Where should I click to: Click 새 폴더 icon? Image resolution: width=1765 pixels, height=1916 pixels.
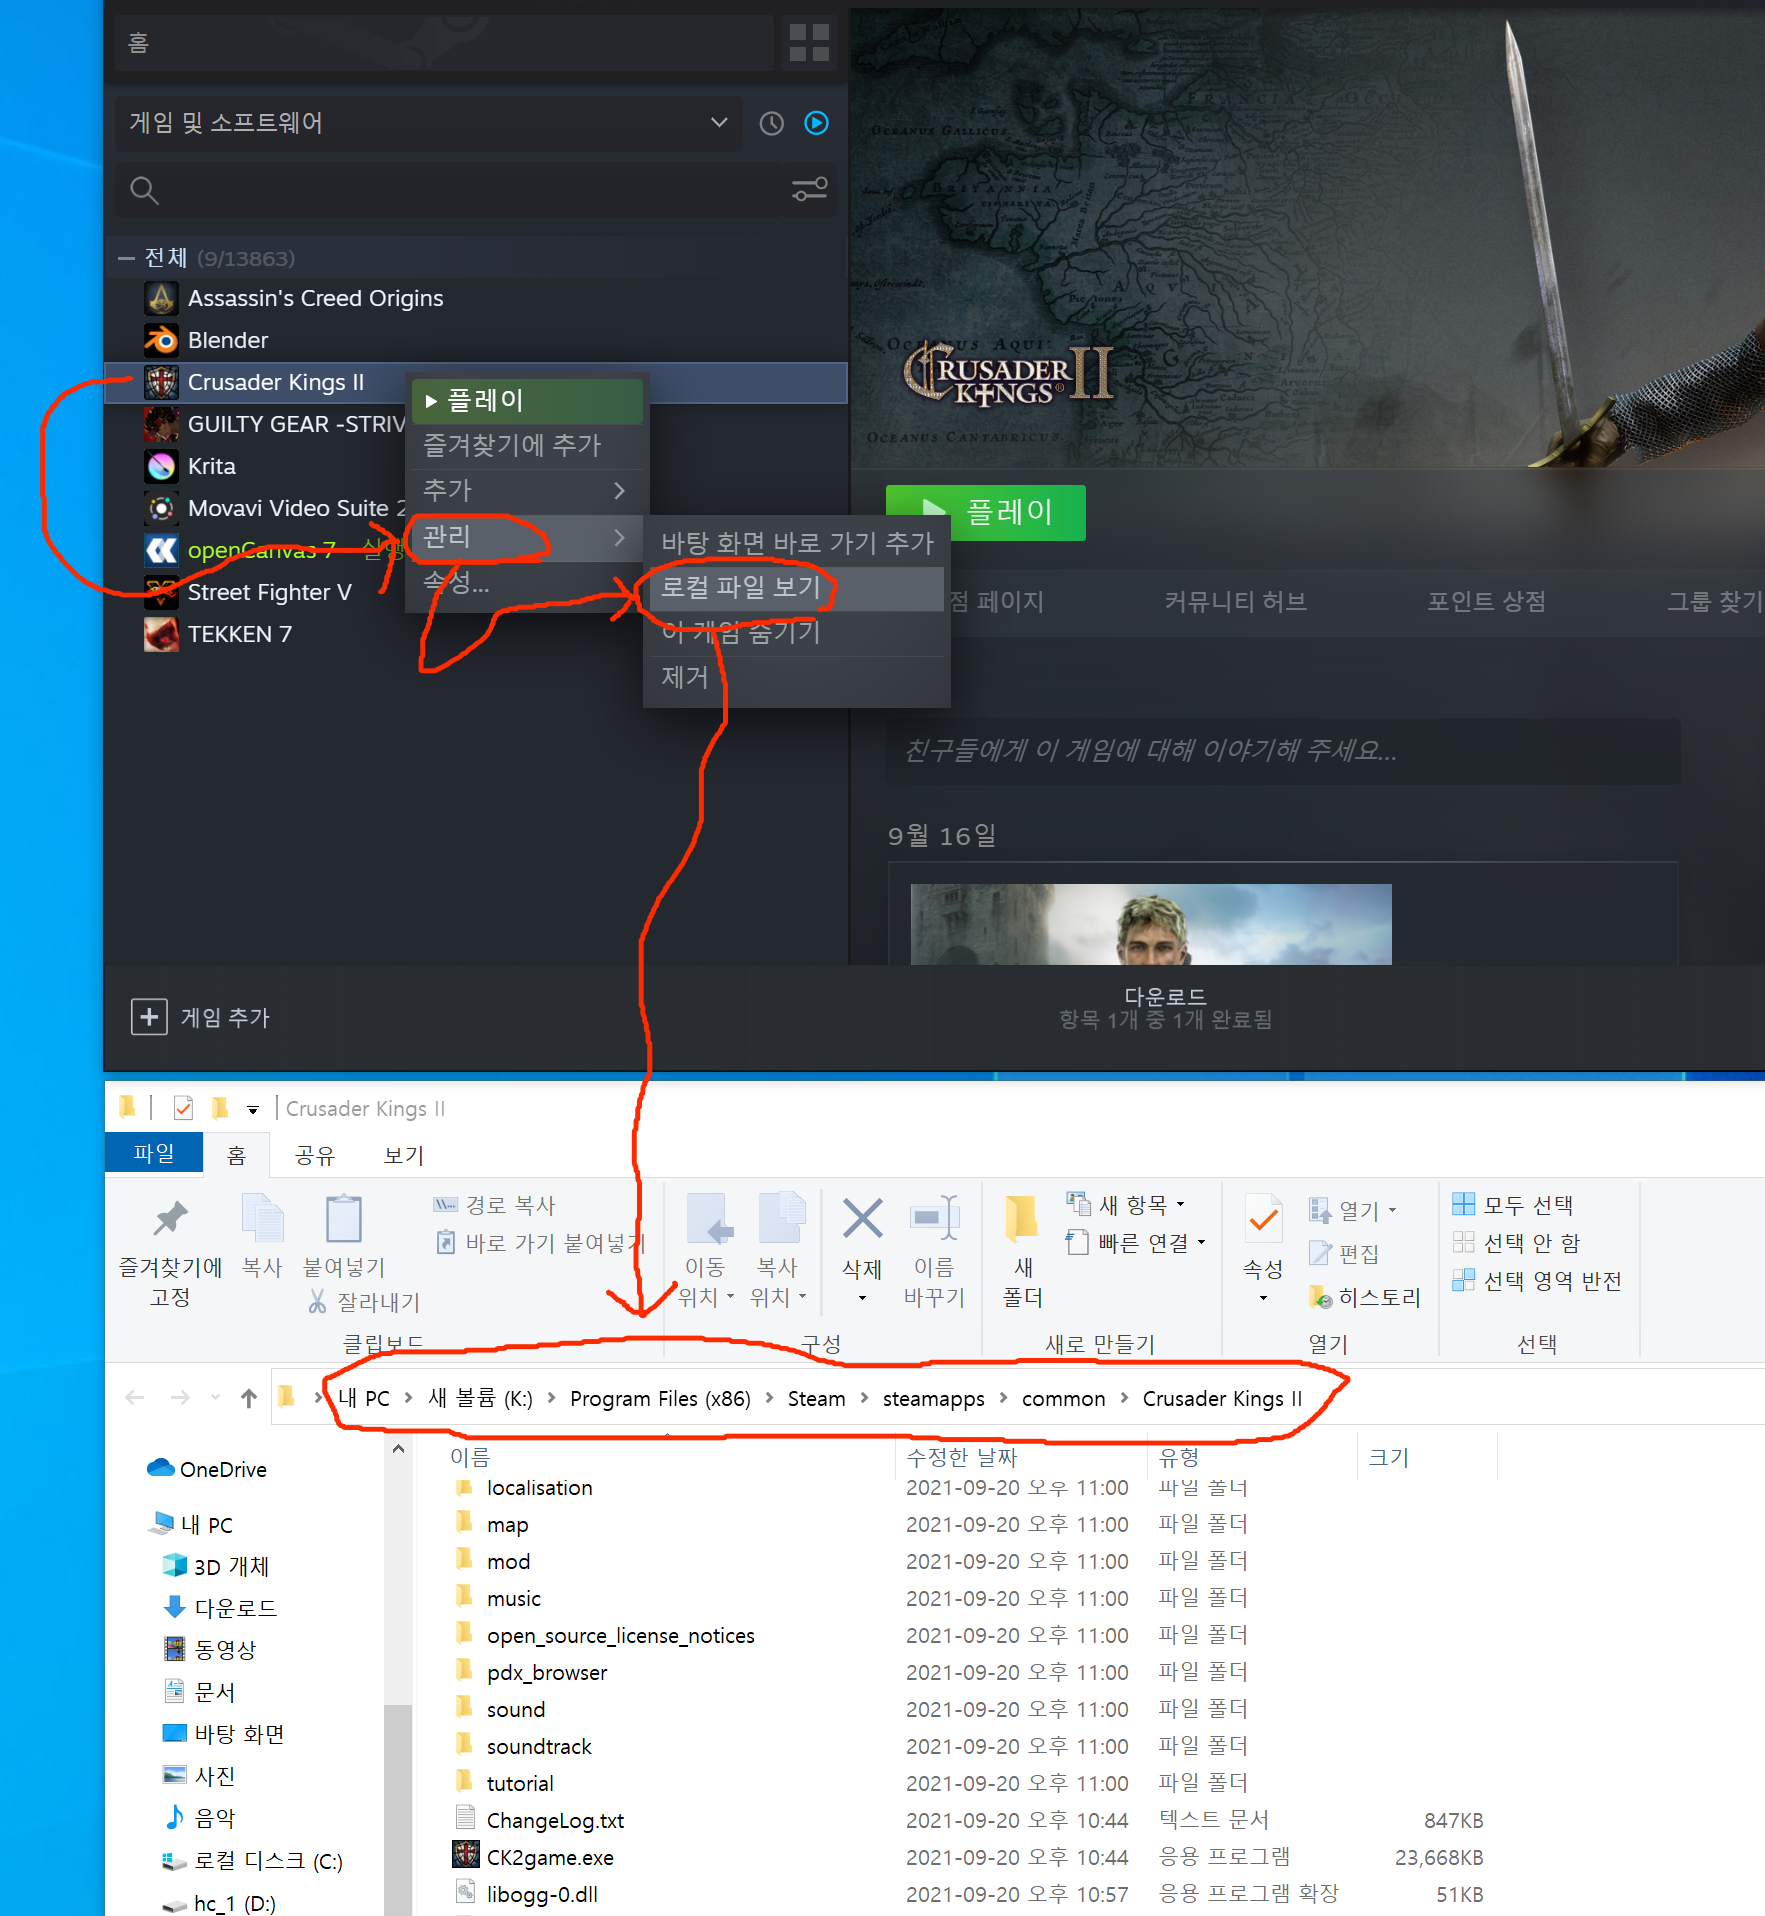coord(1022,1218)
